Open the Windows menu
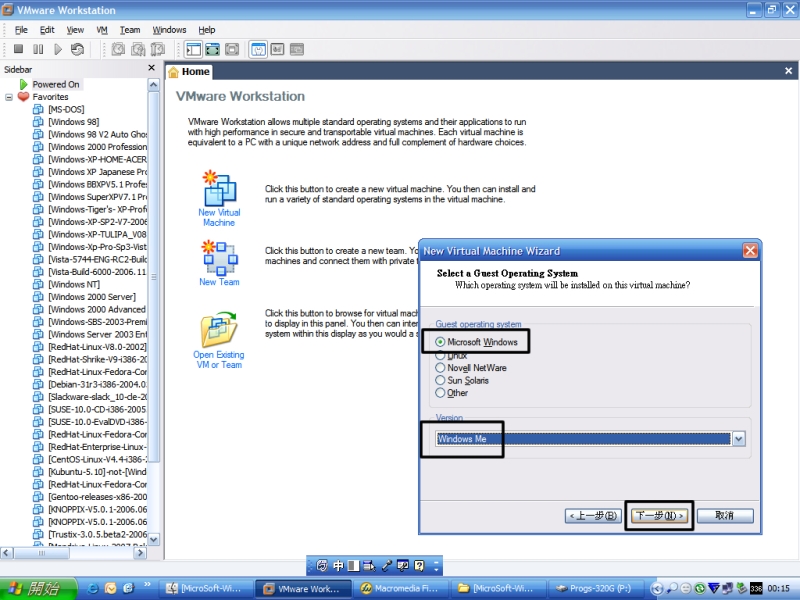 pyautogui.click(x=169, y=30)
